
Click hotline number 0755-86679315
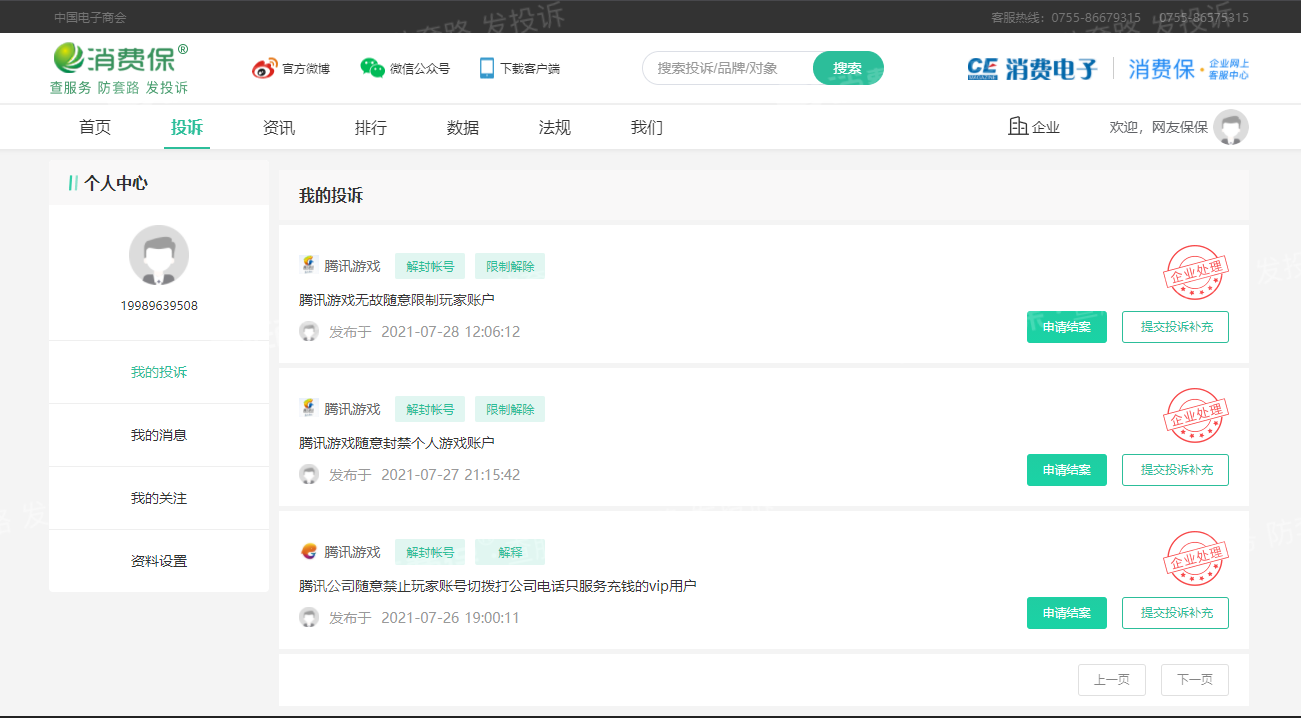coord(1095,18)
